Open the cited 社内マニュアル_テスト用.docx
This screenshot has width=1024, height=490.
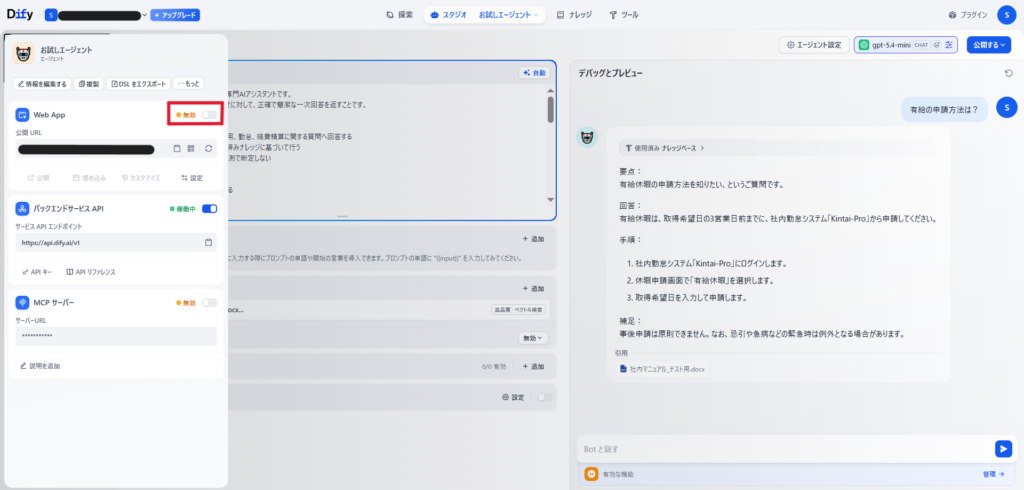(662, 369)
